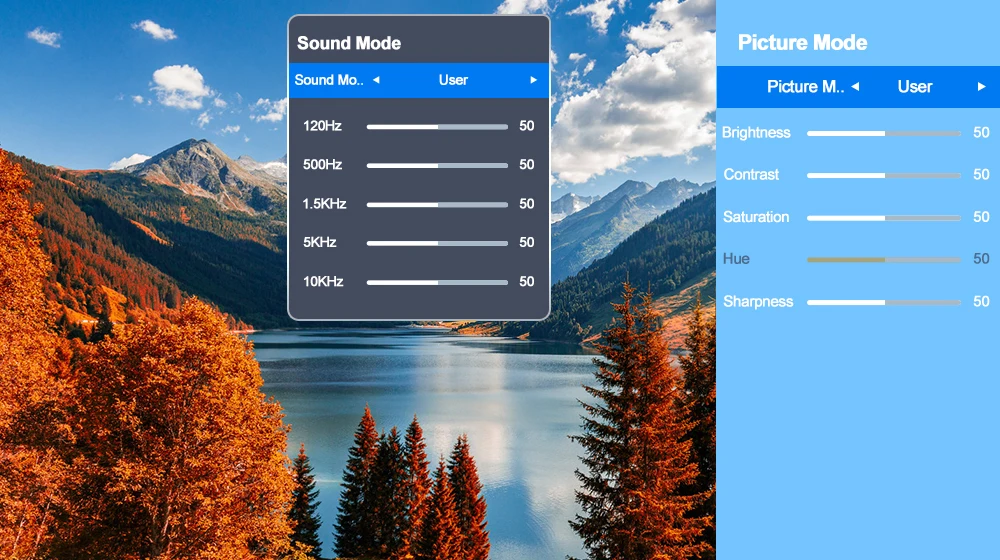The image size is (1000, 560).
Task: Set the 1.5KHz equalizer slider
Action: [437, 205]
